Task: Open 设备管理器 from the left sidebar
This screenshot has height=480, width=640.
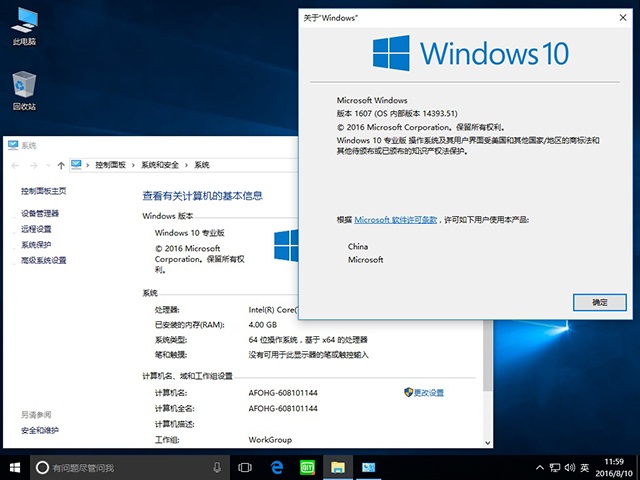Action: (x=40, y=213)
